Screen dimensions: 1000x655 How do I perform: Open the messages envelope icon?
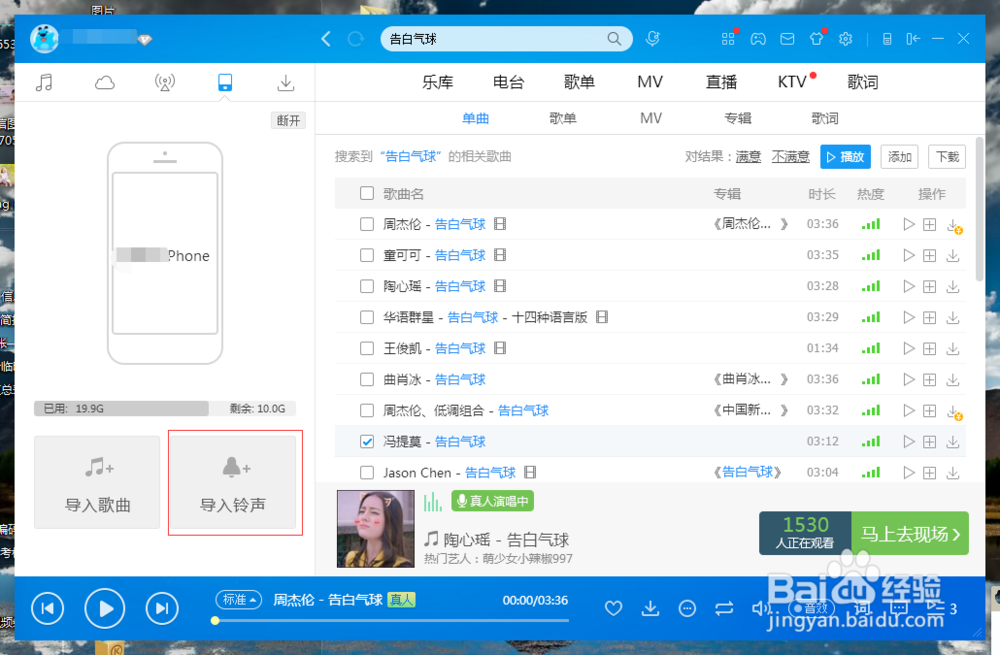pos(787,39)
